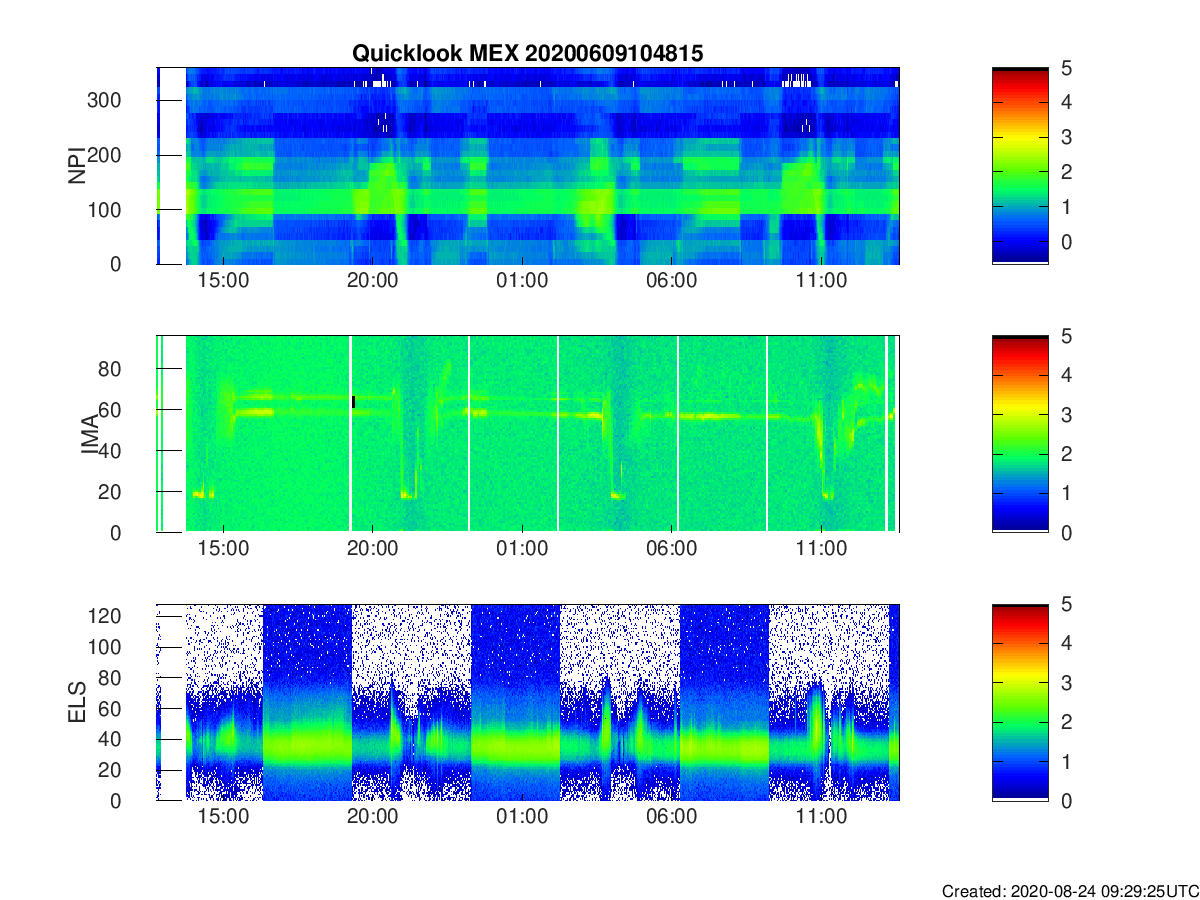
Task: Click the 06:00 tick under the IMA panel
Action: coord(671,549)
